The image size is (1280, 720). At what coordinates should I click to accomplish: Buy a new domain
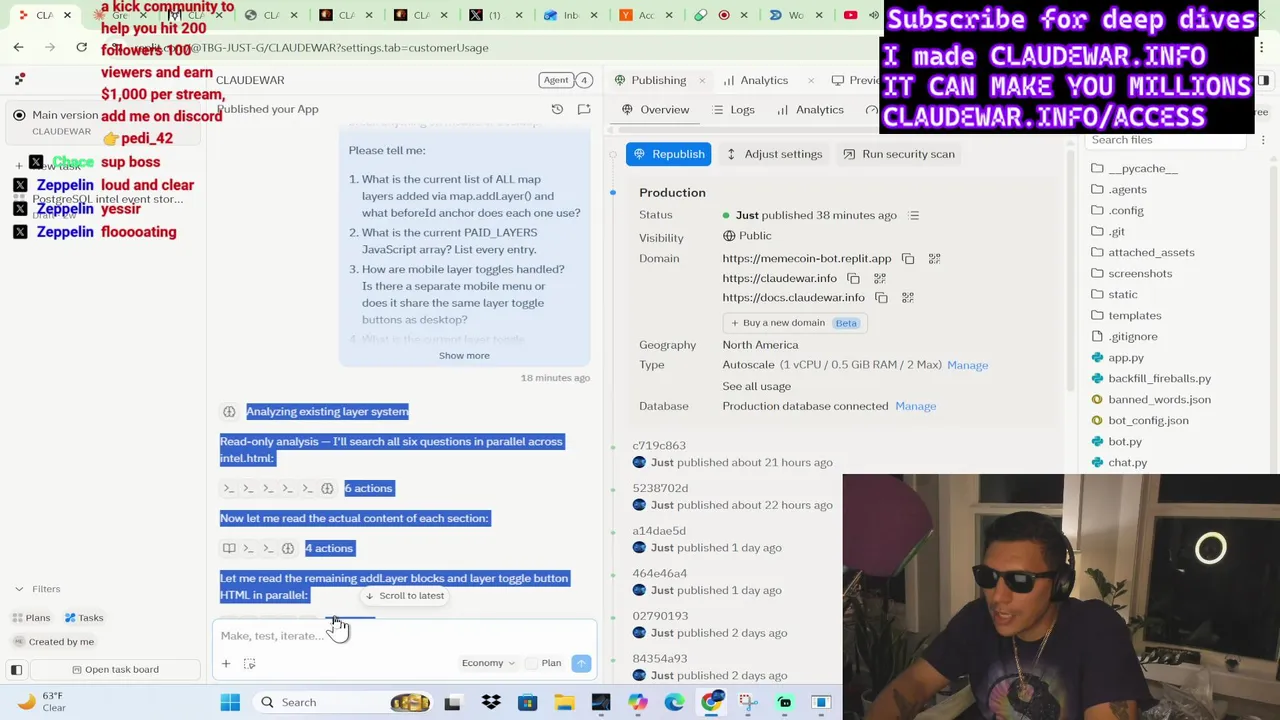(796, 323)
